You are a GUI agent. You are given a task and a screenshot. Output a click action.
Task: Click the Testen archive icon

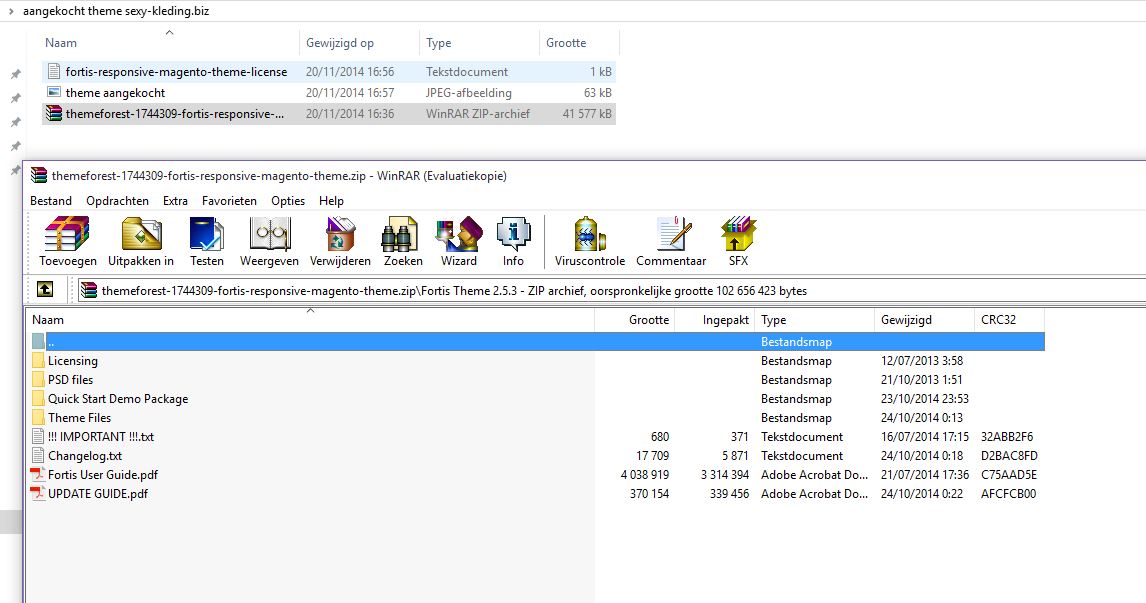click(x=207, y=234)
